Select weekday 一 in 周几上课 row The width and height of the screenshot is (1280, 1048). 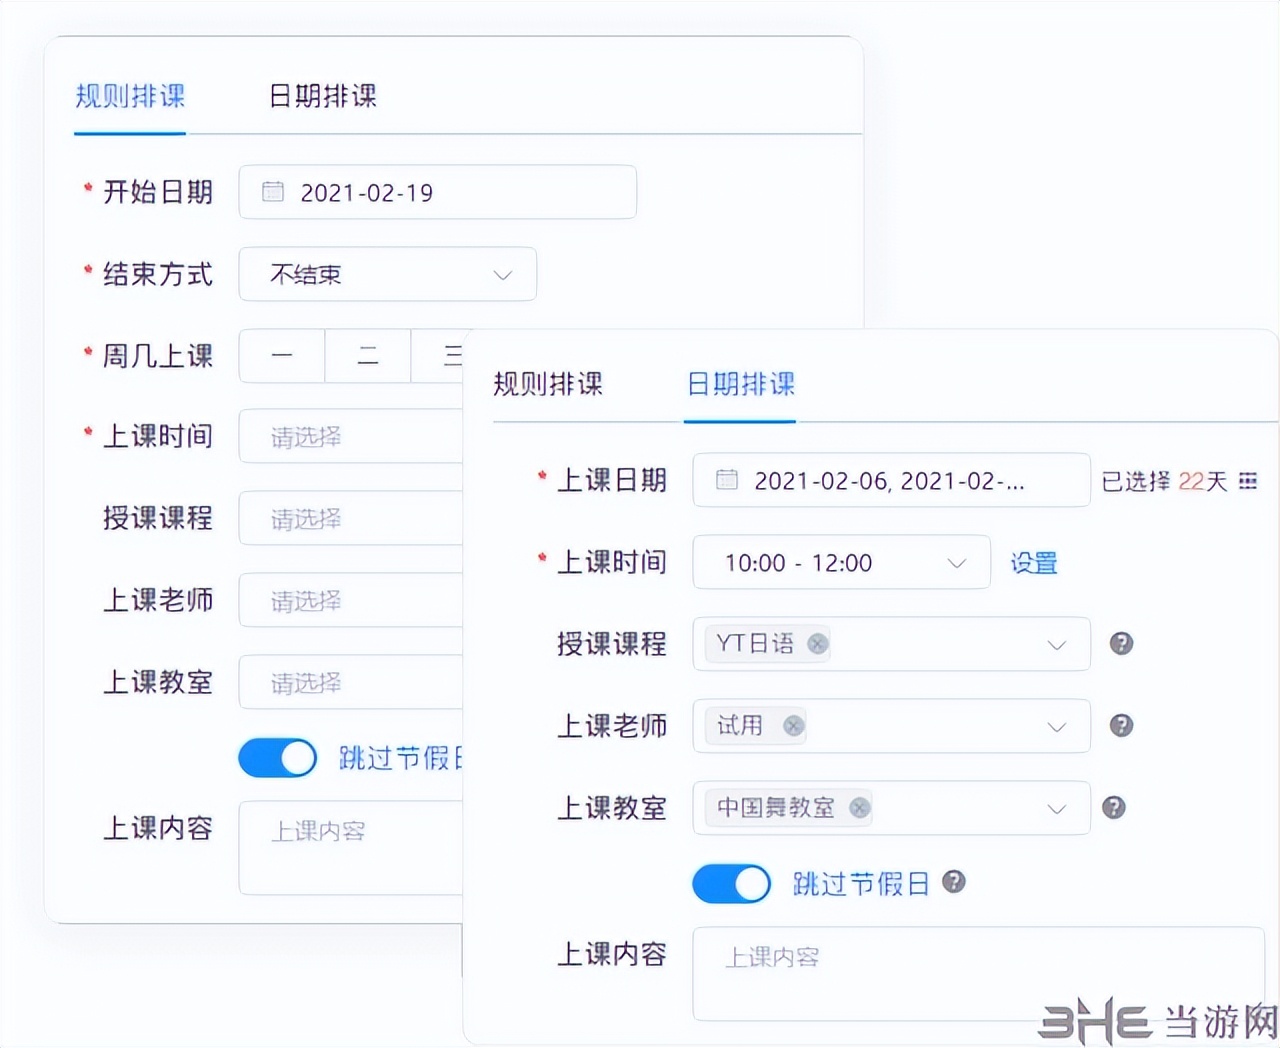(281, 356)
